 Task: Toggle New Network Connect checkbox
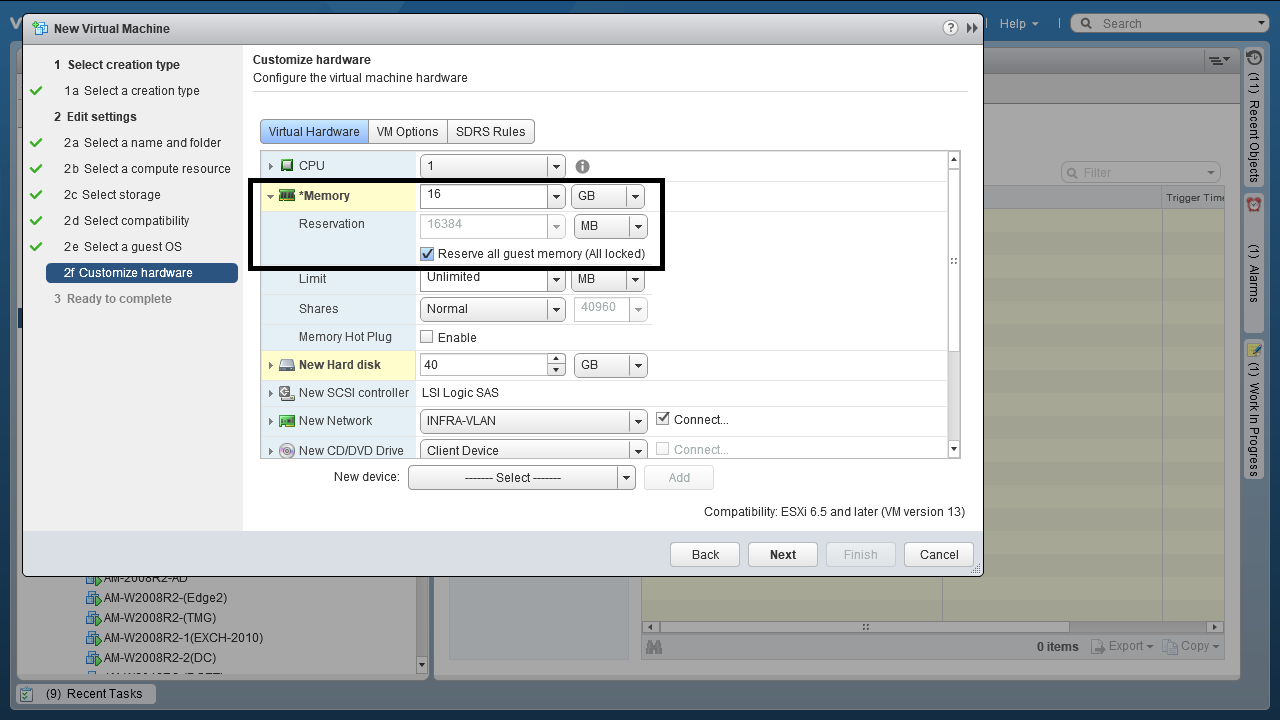tap(662, 420)
